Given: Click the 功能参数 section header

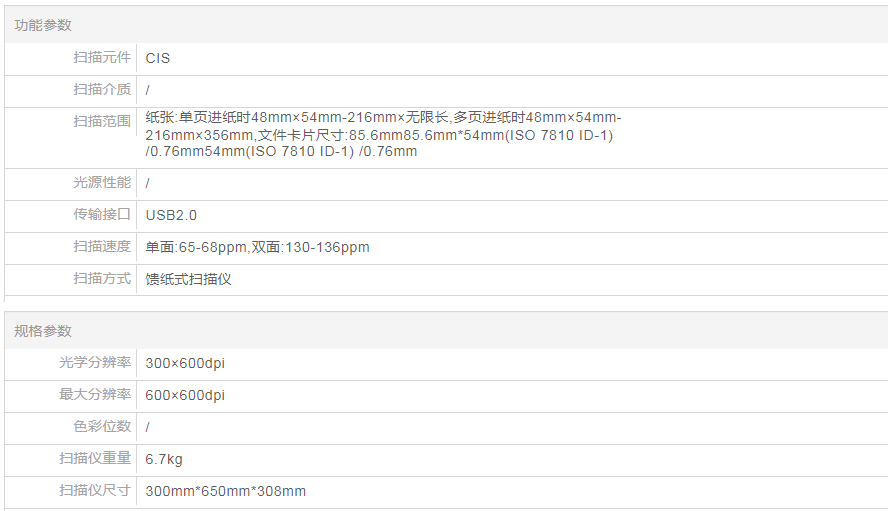Looking at the screenshot, I should (x=43, y=25).
